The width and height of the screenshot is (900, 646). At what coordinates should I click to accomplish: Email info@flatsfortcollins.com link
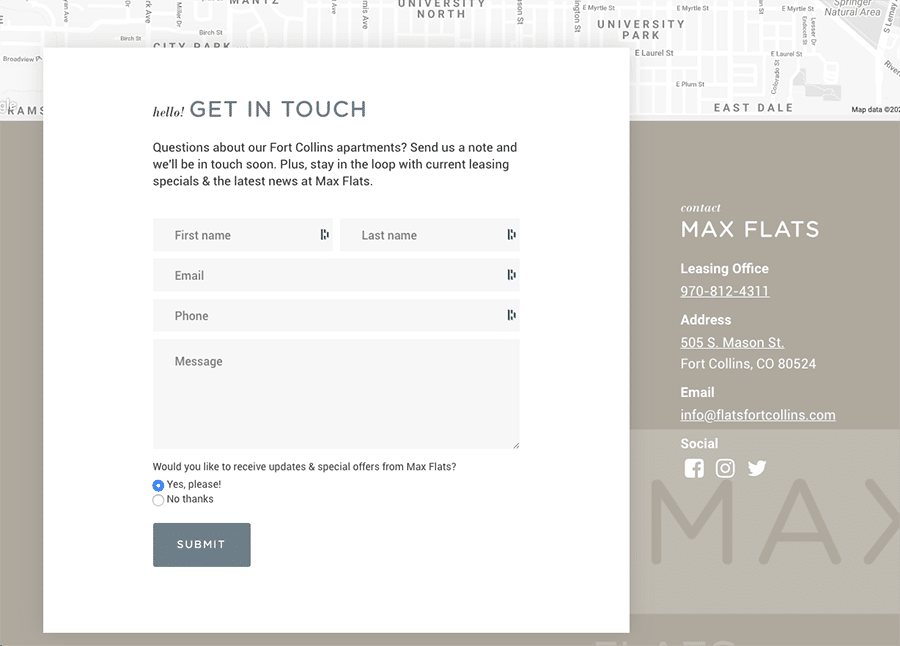(758, 415)
